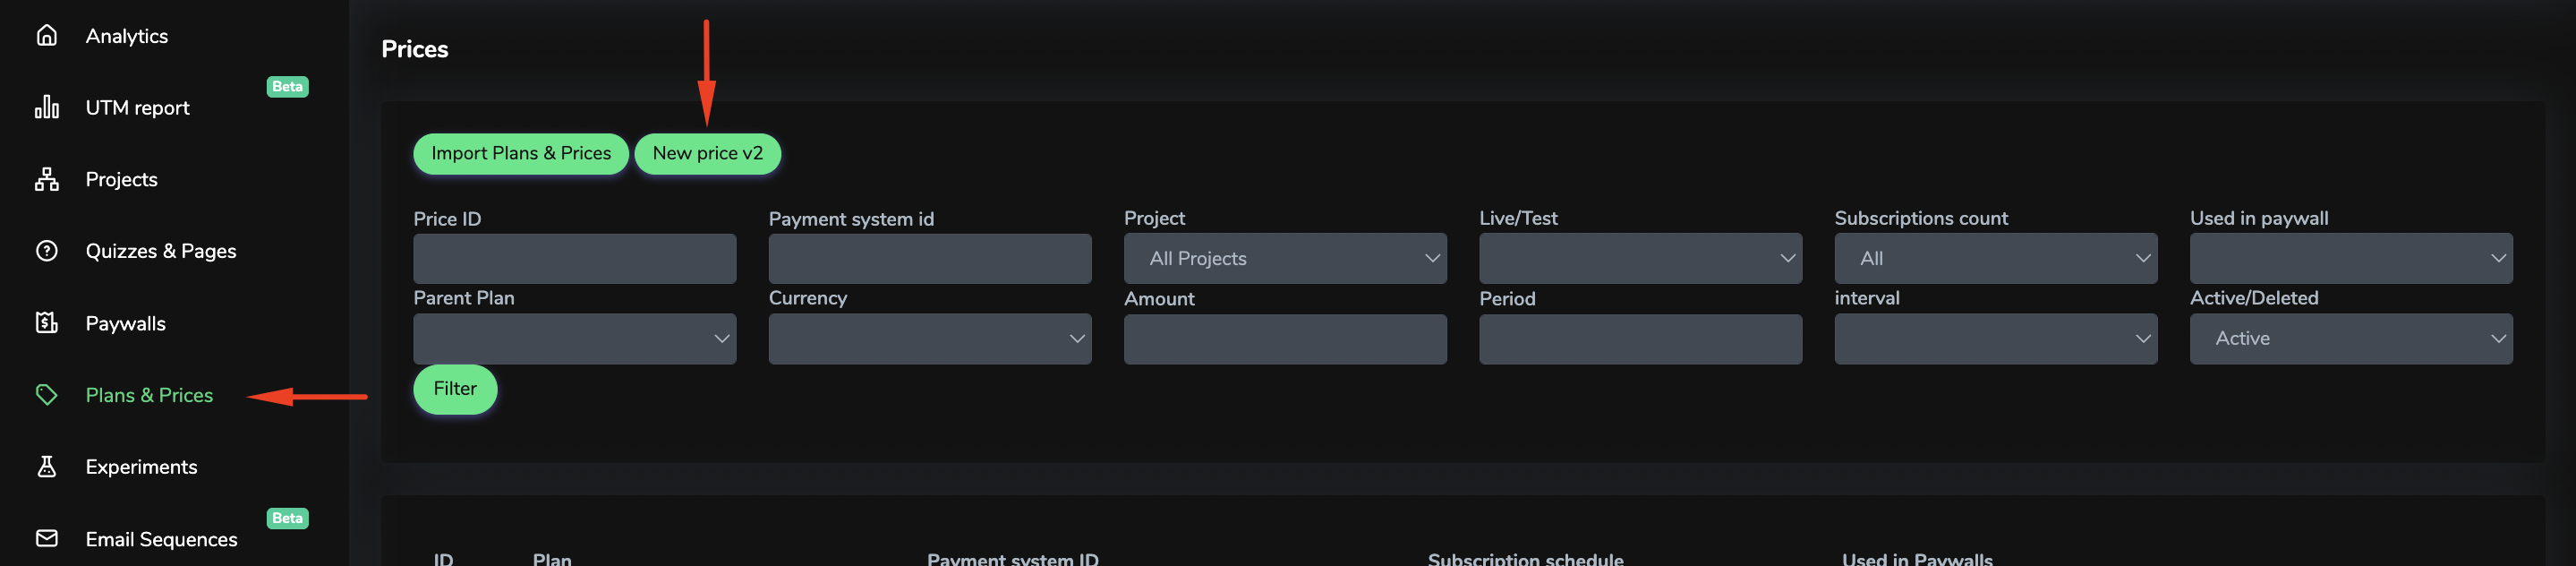This screenshot has height=566, width=2576.
Task: Click the Paywalls dollar document icon
Action: coord(46,323)
